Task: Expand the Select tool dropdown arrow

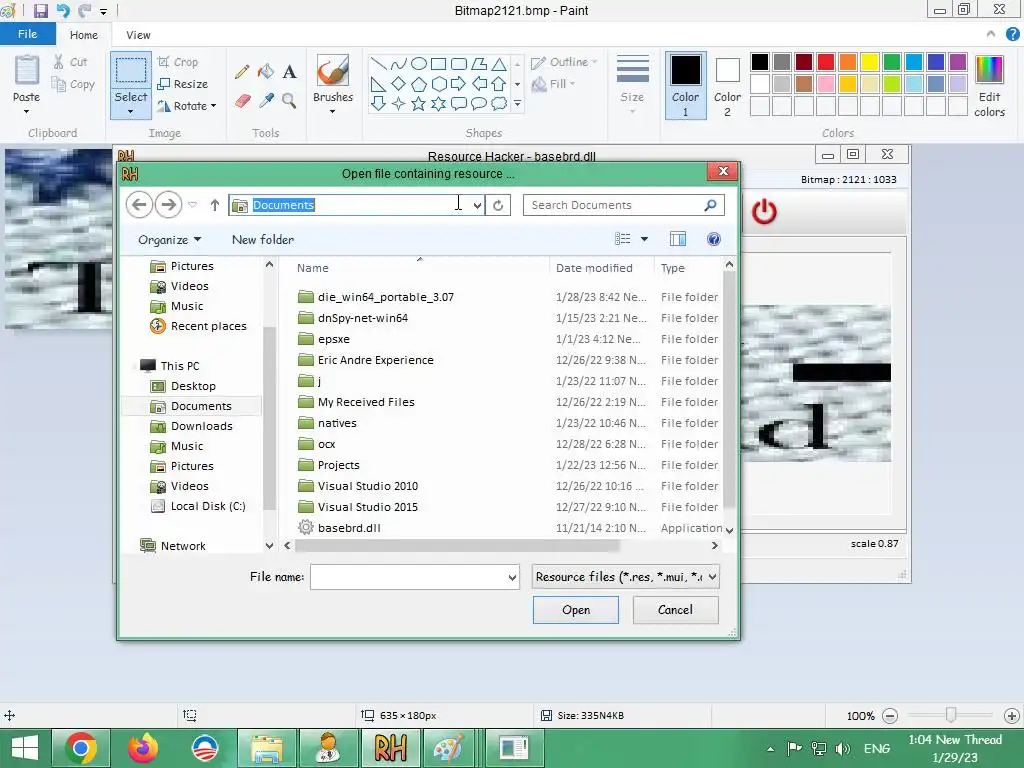Action: click(131, 111)
